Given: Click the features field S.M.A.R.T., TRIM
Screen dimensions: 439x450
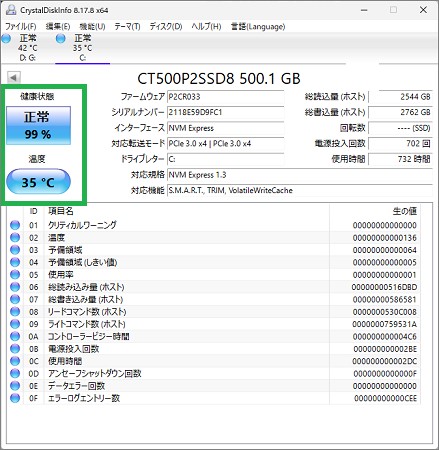Looking at the screenshot, I should tap(300, 190).
